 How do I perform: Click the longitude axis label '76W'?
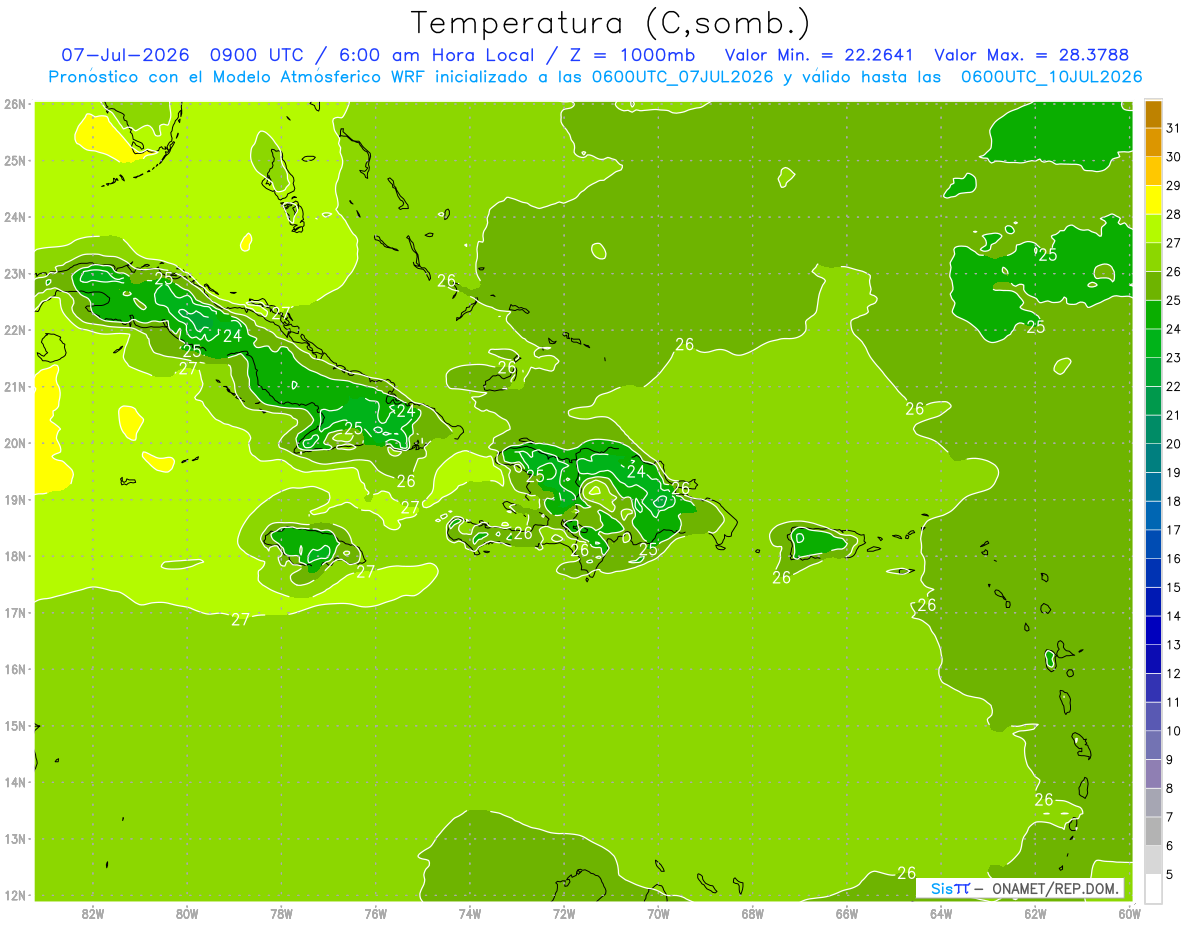click(x=376, y=913)
